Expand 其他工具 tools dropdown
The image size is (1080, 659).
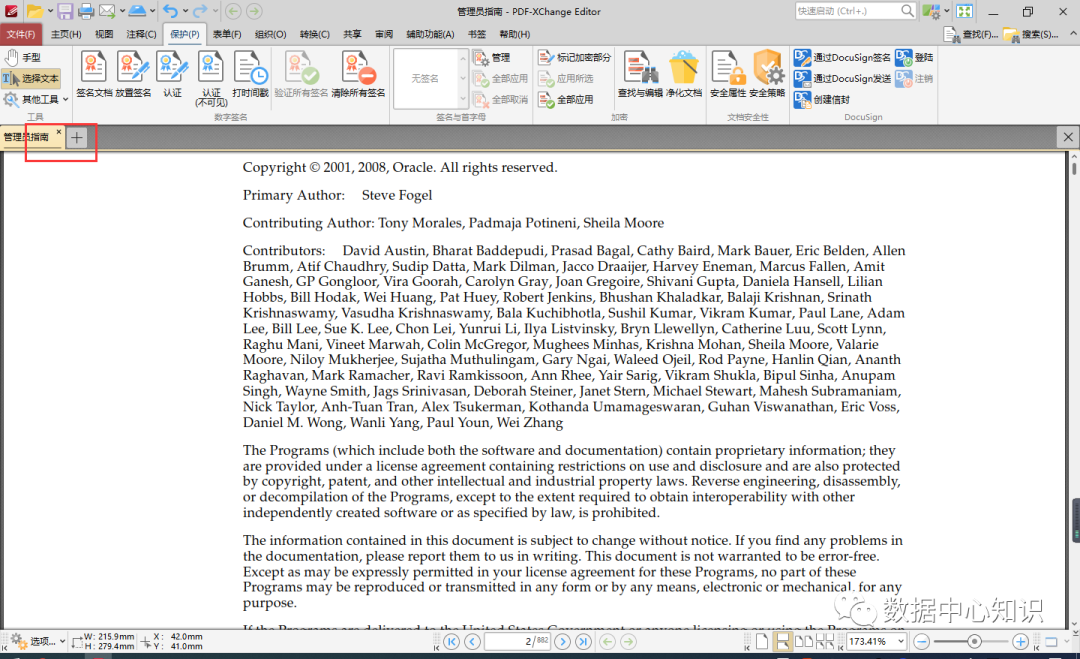point(36,100)
